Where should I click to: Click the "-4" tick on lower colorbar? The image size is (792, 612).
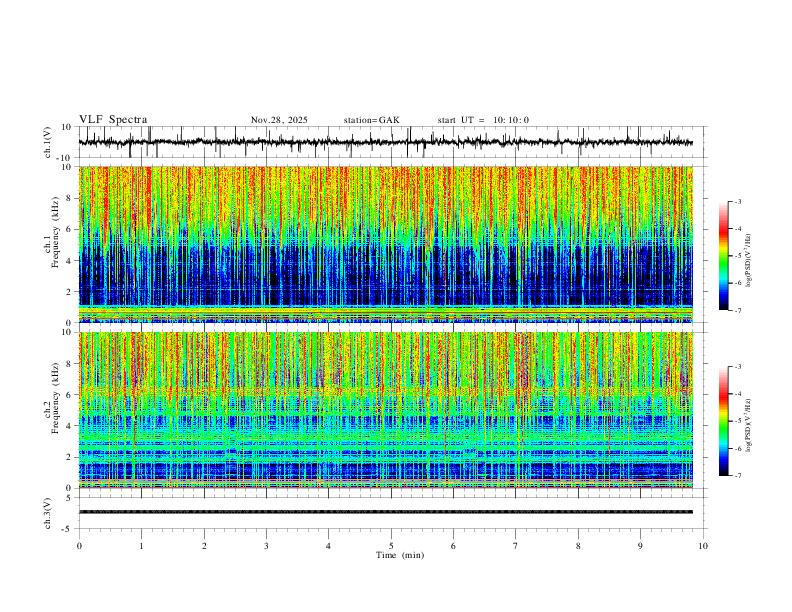[738, 394]
